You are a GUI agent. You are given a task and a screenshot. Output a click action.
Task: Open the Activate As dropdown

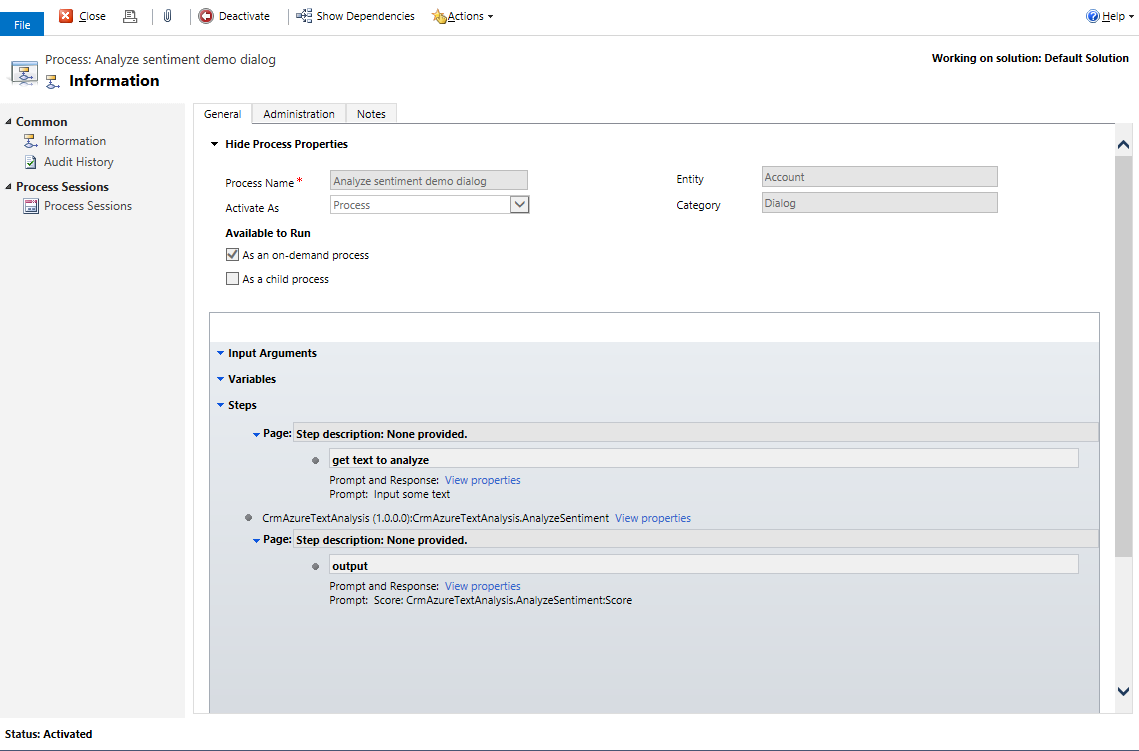pyautogui.click(x=519, y=205)
